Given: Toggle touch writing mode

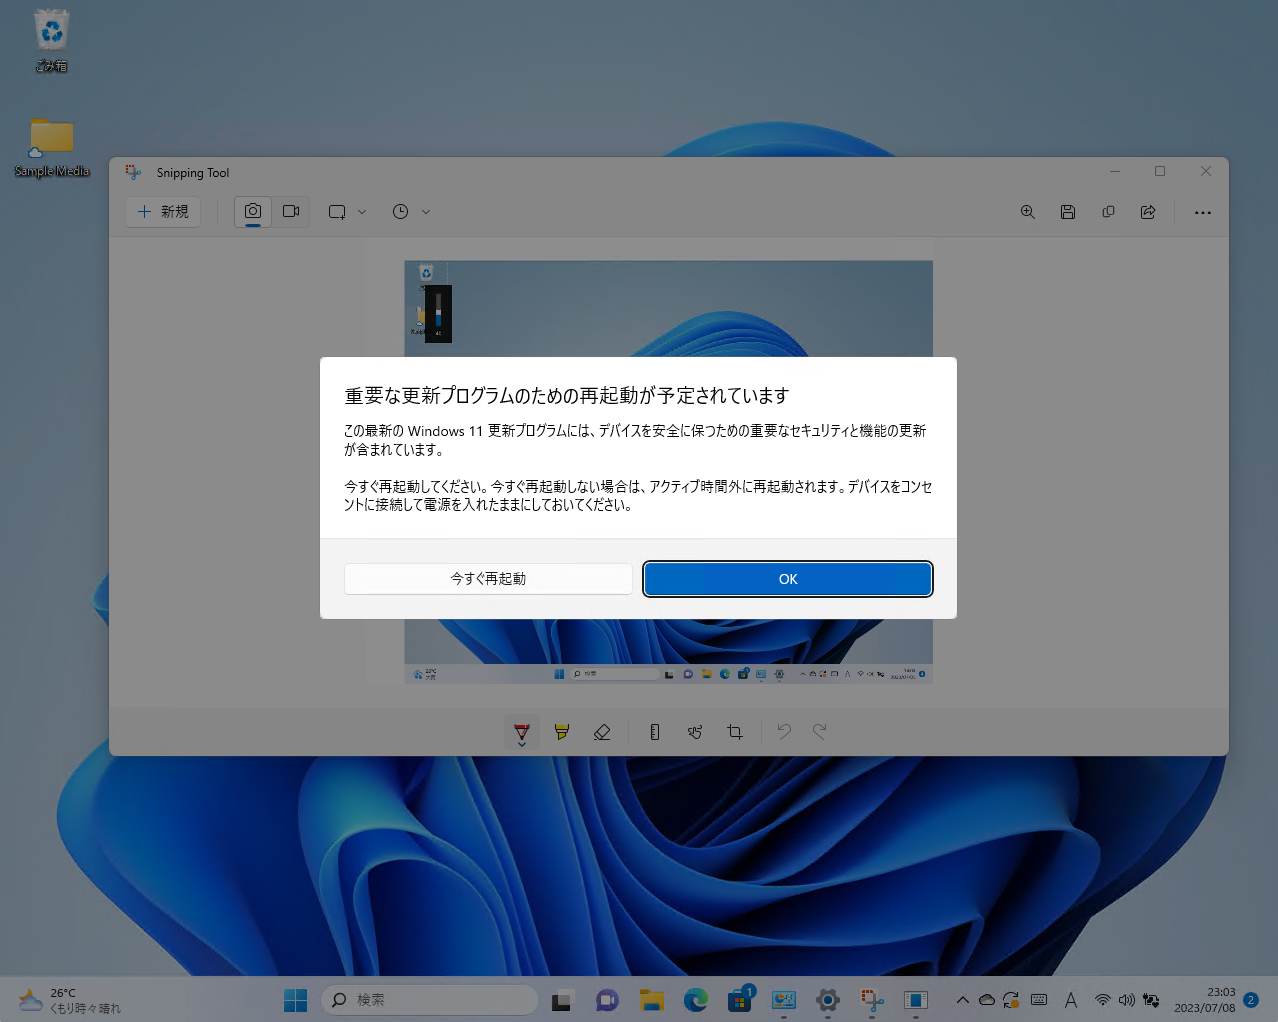Looking at the screenshot, I should pos(695,731).
